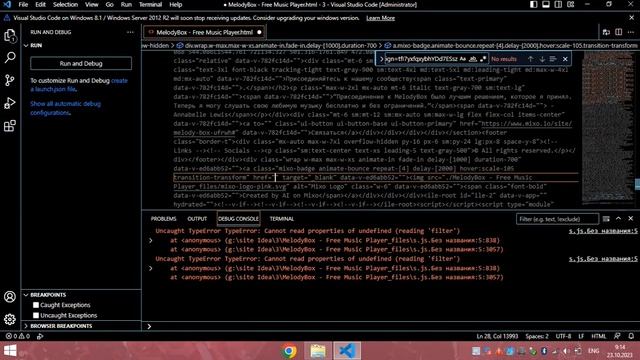Select the DEBUG CONSOLE tab
Viewport: 640px width, 360px height.
(238, 219)
